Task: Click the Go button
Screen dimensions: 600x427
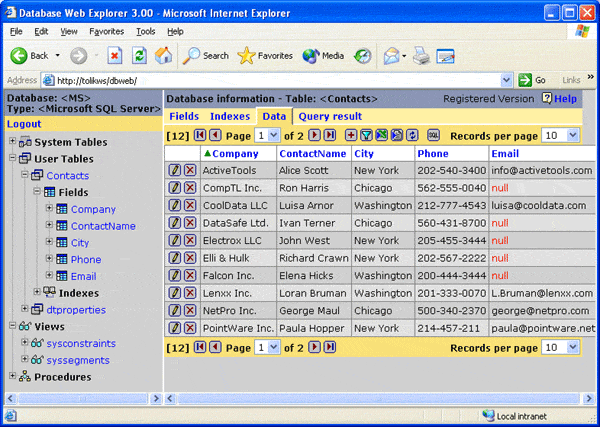Action: tap(532, 80)
